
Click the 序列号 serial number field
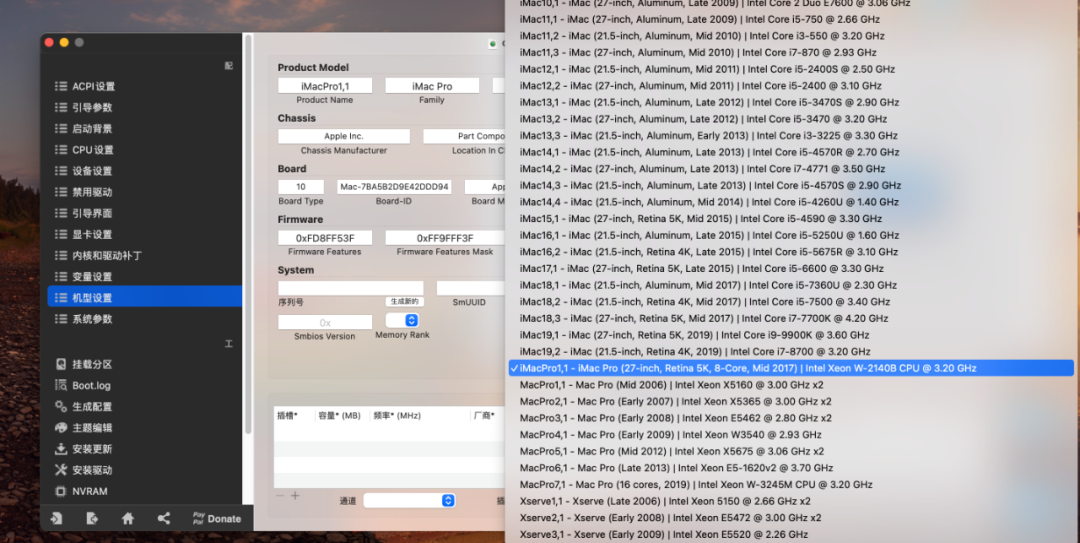(351, 288)
